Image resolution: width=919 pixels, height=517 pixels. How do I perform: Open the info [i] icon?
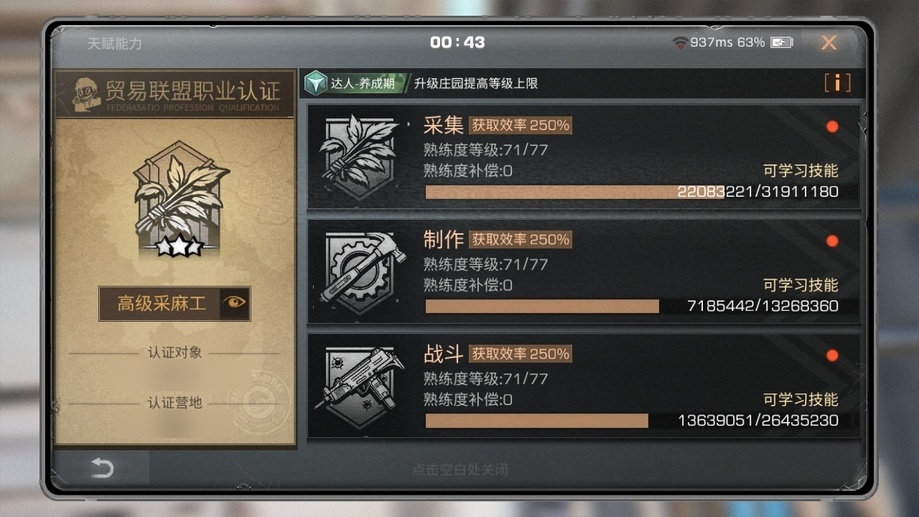pos(837,83)
